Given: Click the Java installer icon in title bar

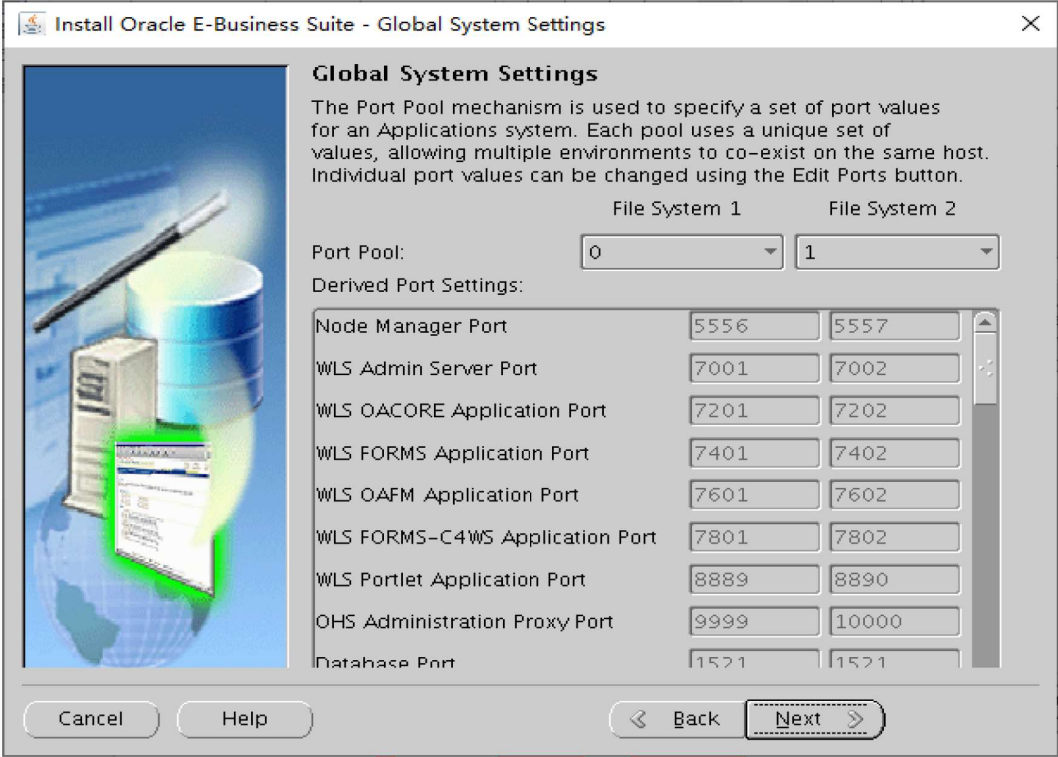Looking at the screenshot, I should tap(31, 24).
